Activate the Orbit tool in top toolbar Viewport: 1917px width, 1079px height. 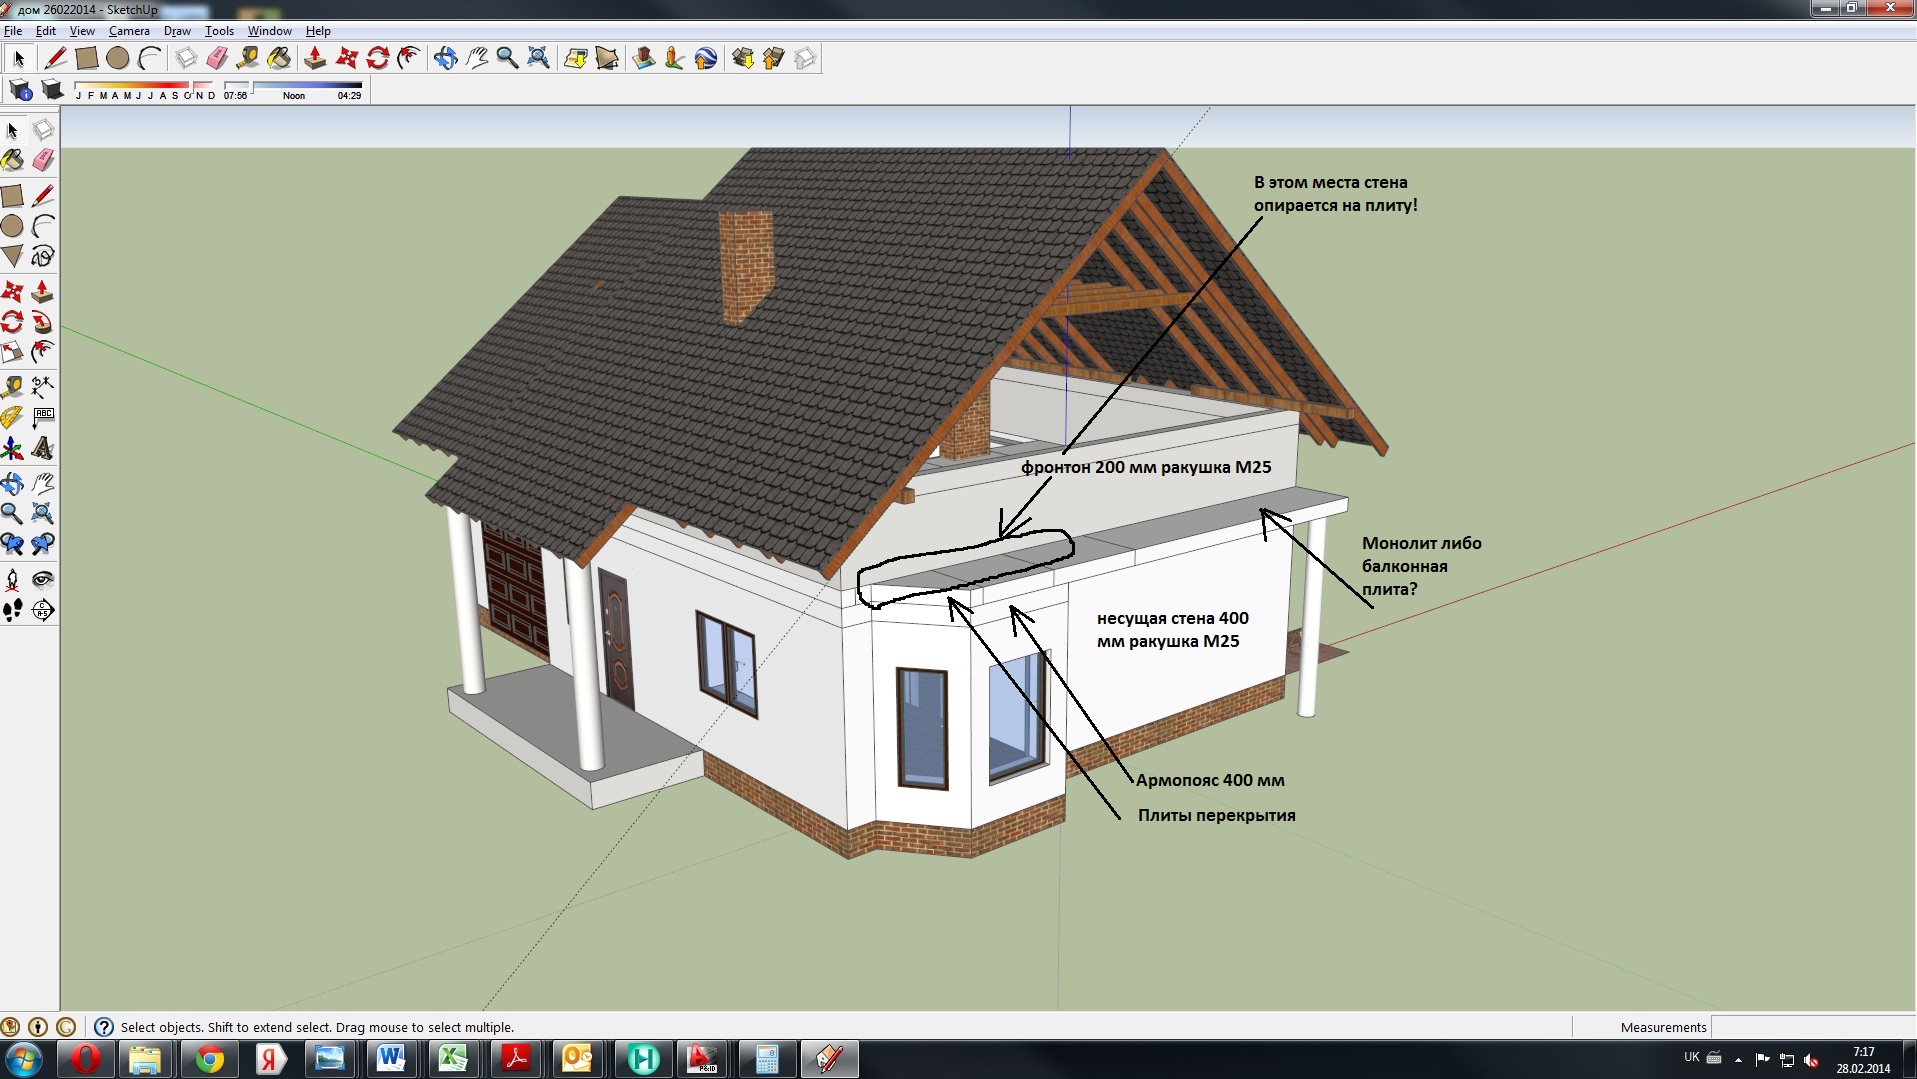tap(446, 58)
